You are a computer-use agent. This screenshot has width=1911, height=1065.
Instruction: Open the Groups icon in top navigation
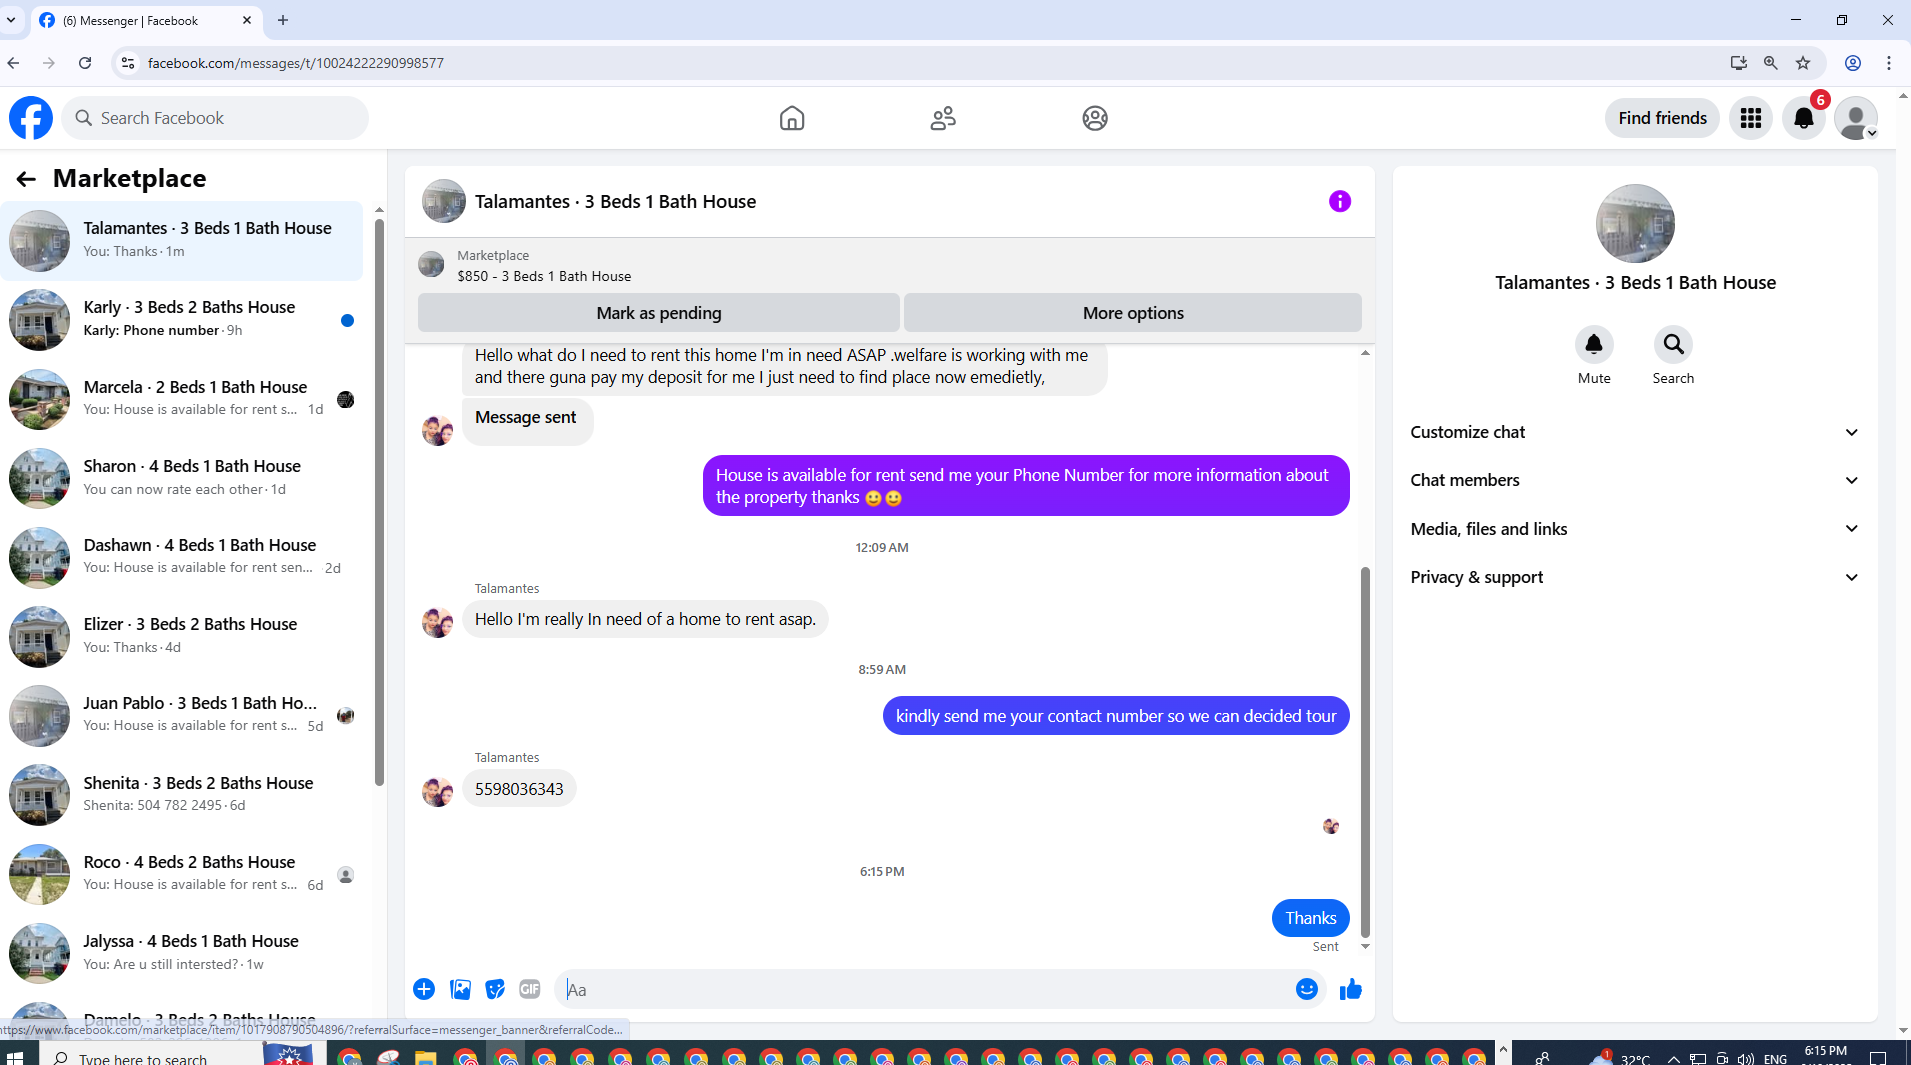pos(1095,118)
